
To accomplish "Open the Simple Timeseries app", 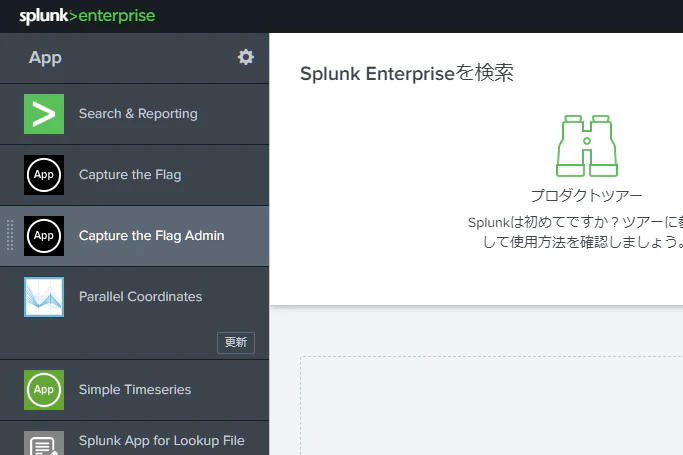I will click(135, 389).
